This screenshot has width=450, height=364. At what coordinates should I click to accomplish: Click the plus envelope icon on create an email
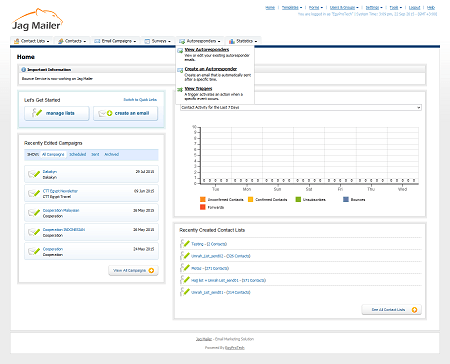(x=106, y=113)
